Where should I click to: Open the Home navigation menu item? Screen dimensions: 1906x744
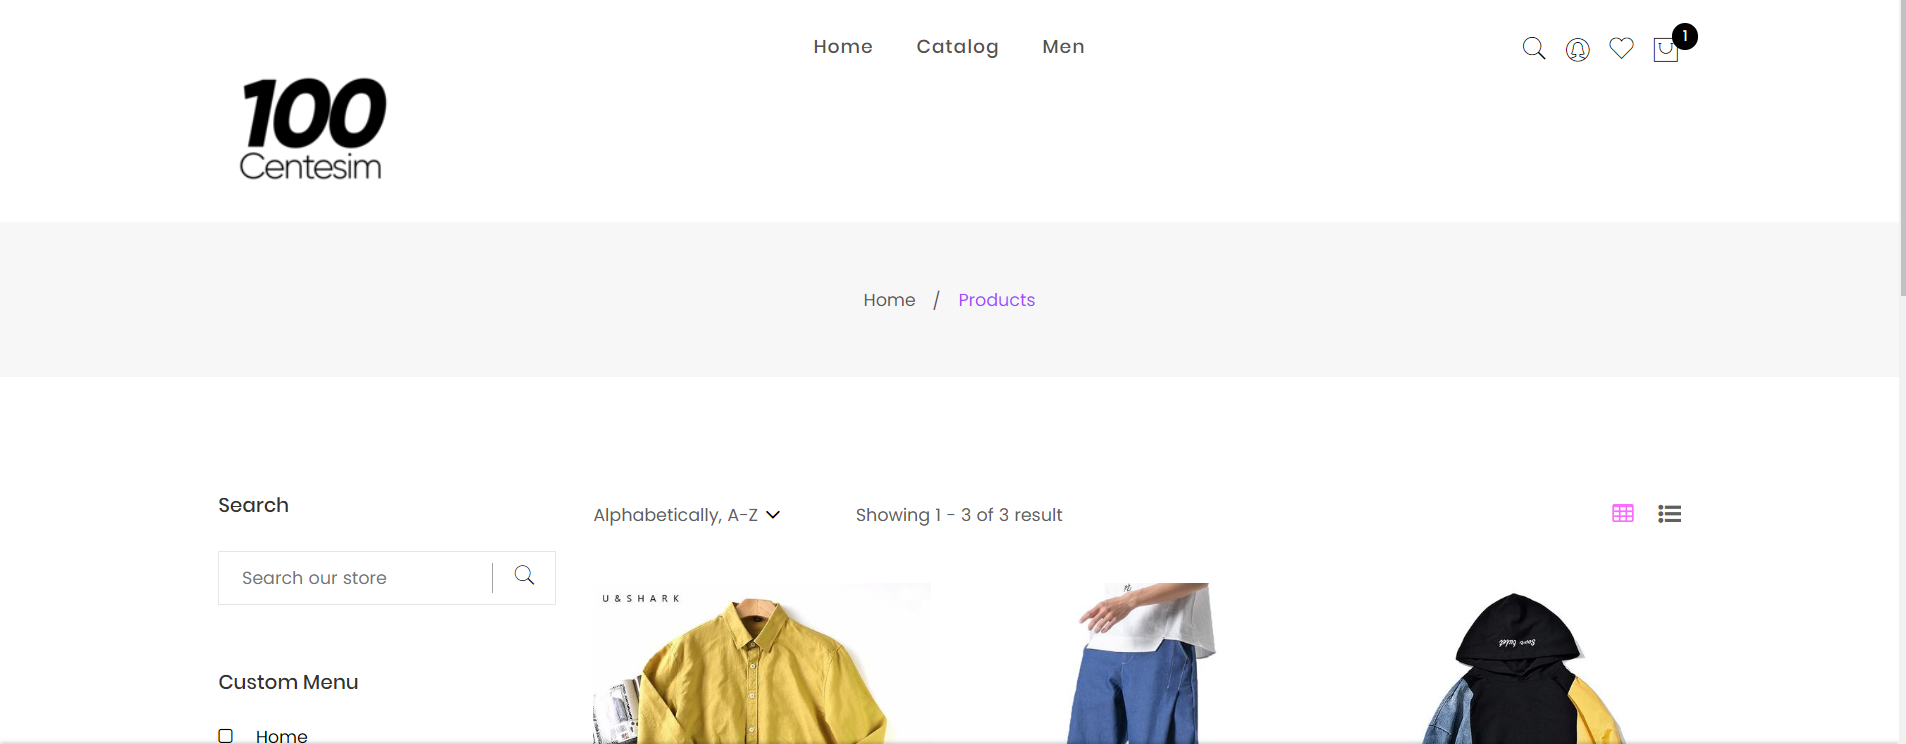pyautogui.click(x=843, y=47)
